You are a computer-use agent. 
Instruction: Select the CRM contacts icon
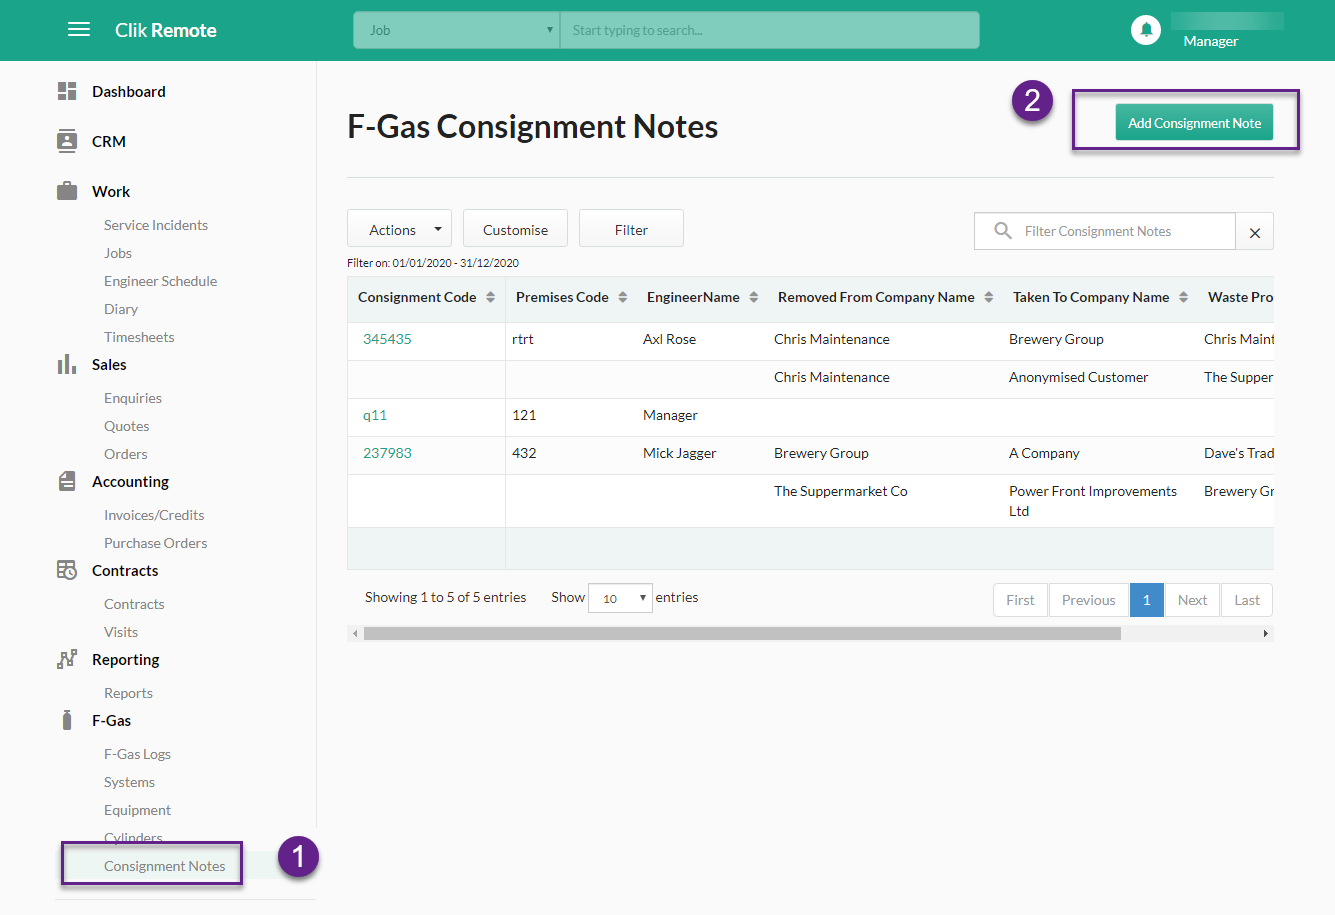pyautogui.click(x=67, y=140)
